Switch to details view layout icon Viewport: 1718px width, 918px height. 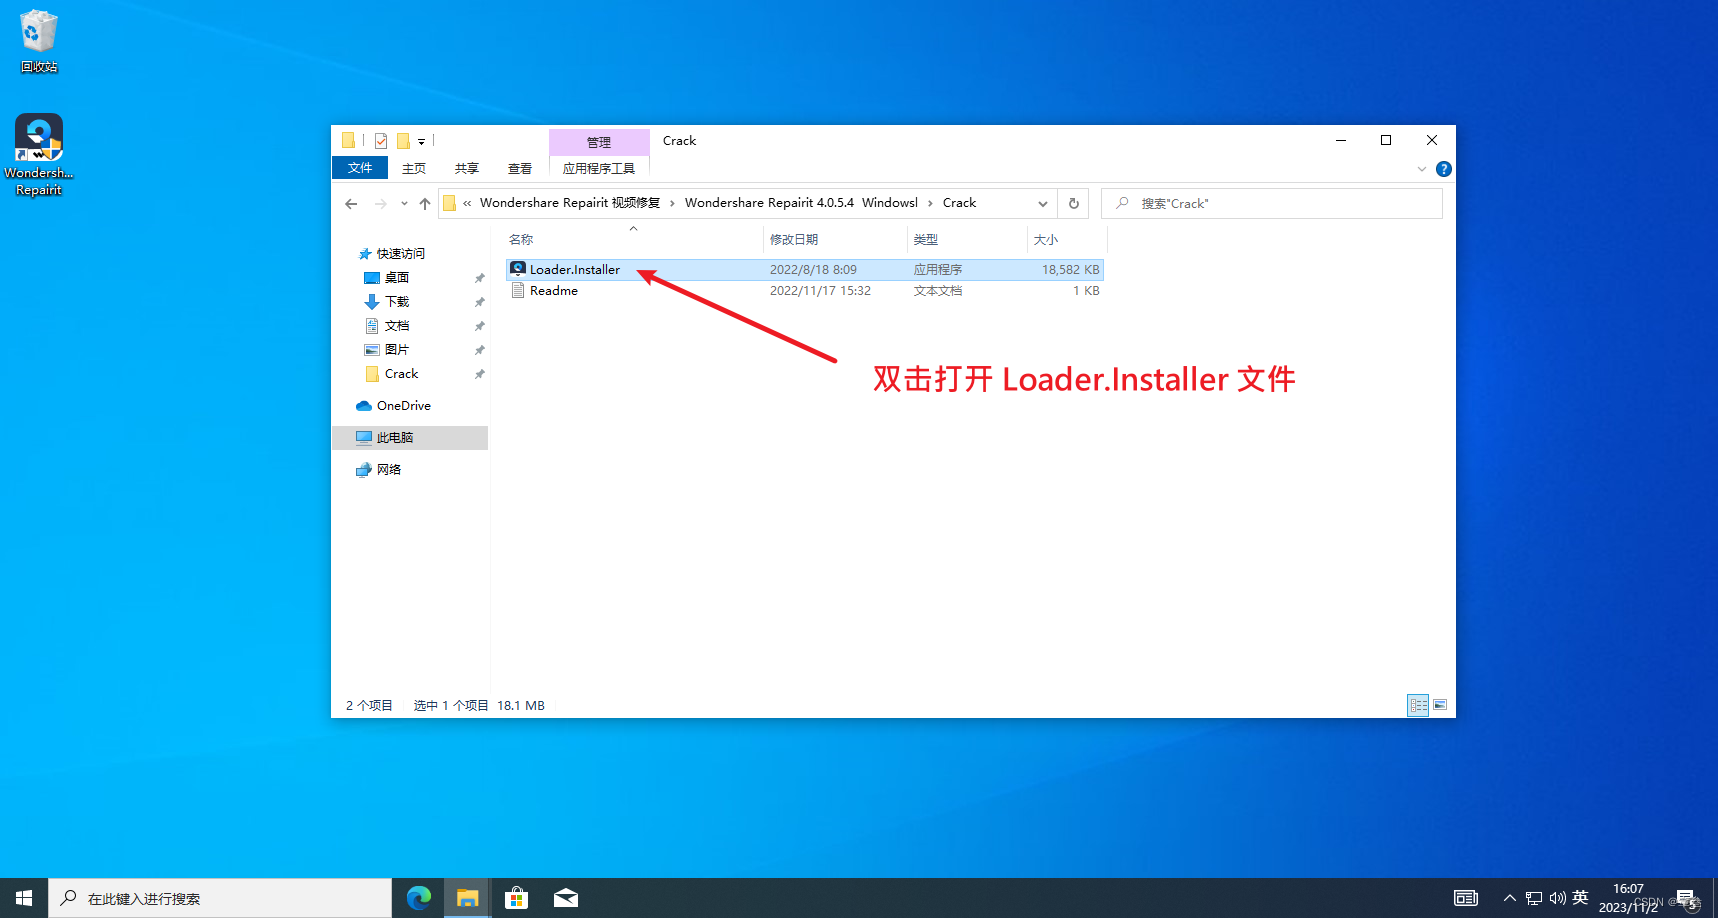1418,705
